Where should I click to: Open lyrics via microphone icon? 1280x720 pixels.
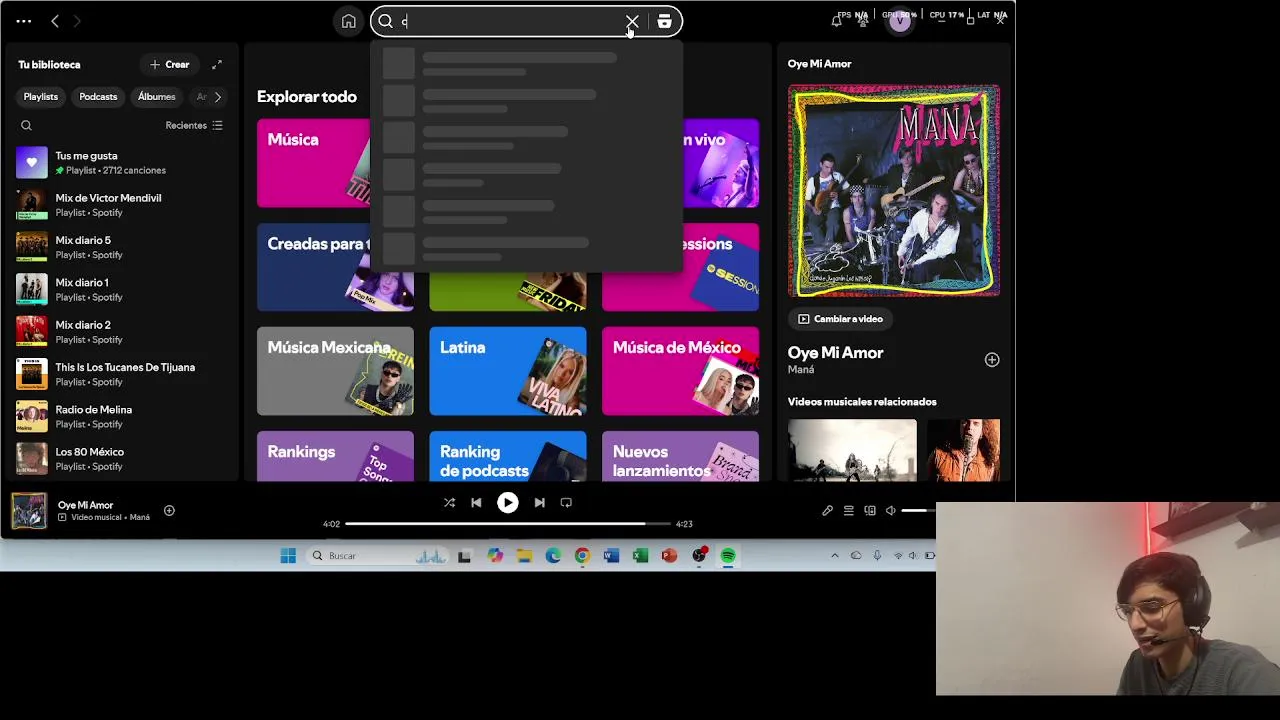[x=827, y=511]
